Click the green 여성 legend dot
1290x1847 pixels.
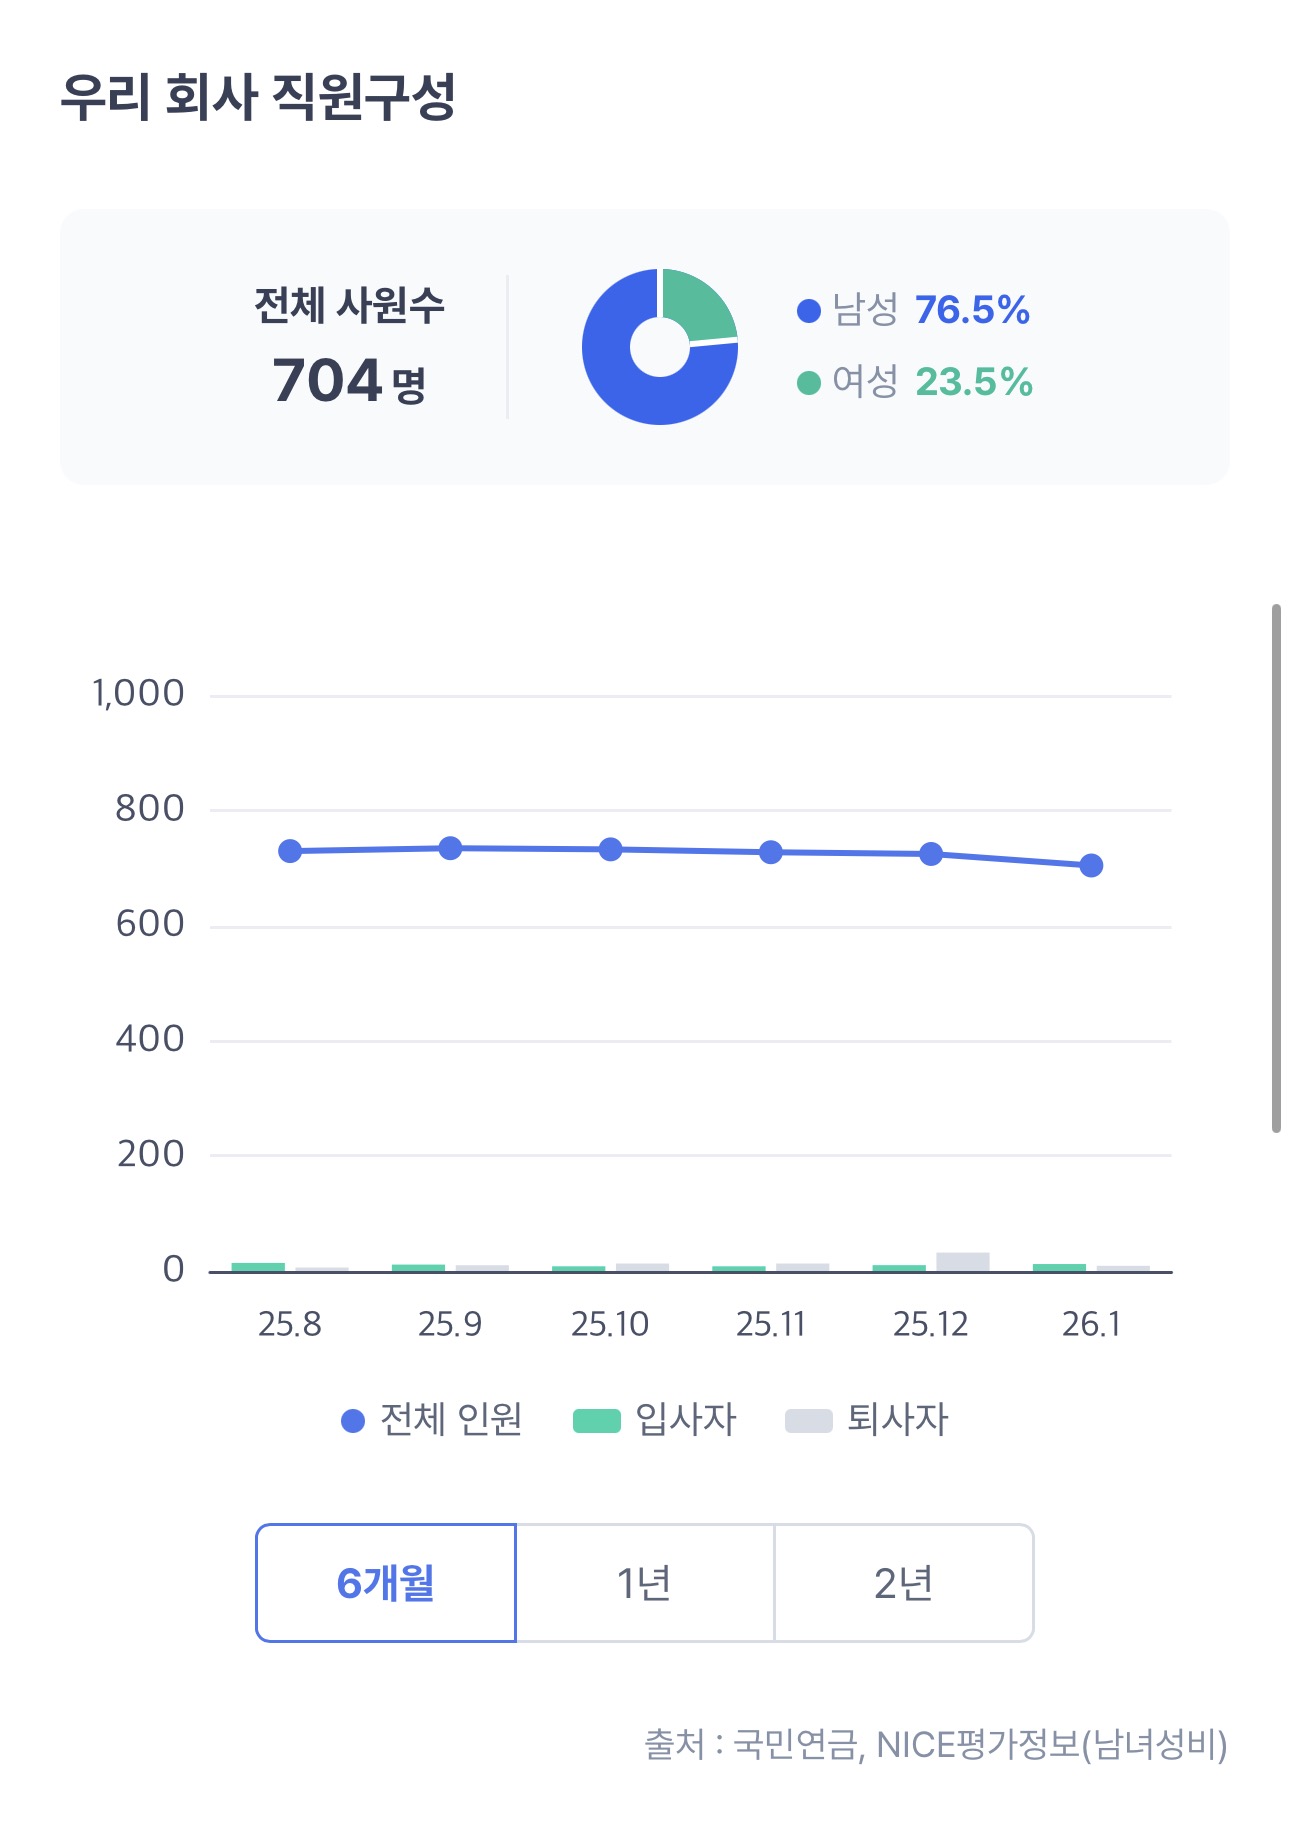809,383
